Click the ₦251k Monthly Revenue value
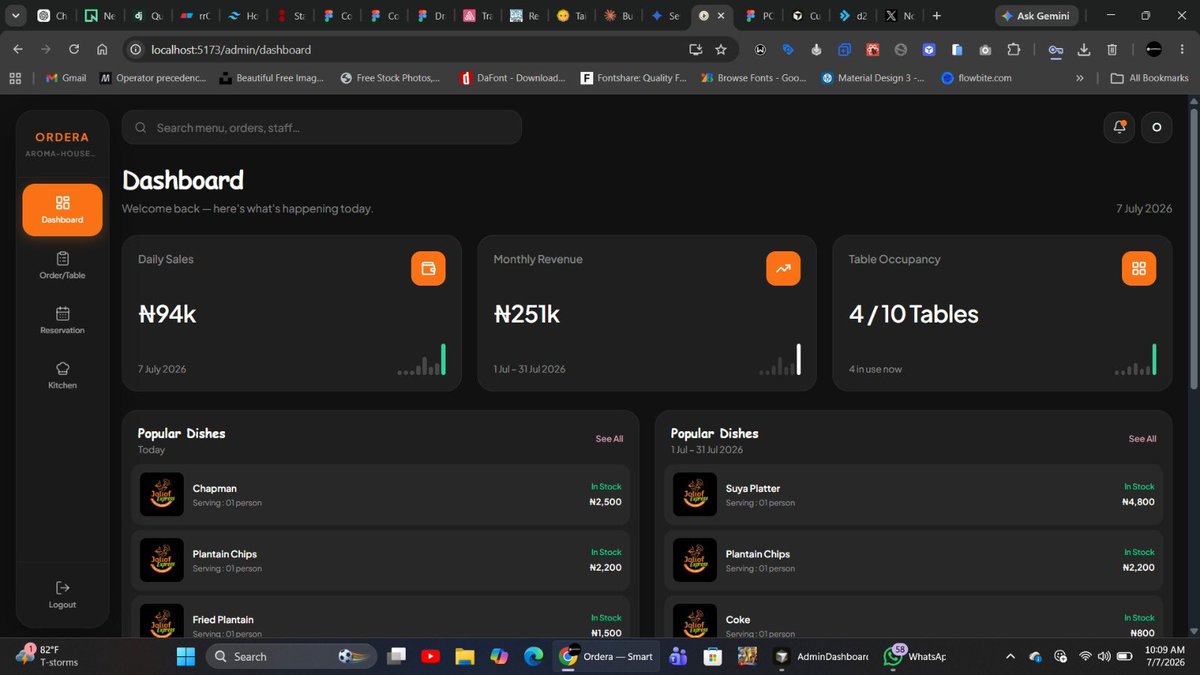This screenshot has width=1200, height=675. [x=527, y=314]
